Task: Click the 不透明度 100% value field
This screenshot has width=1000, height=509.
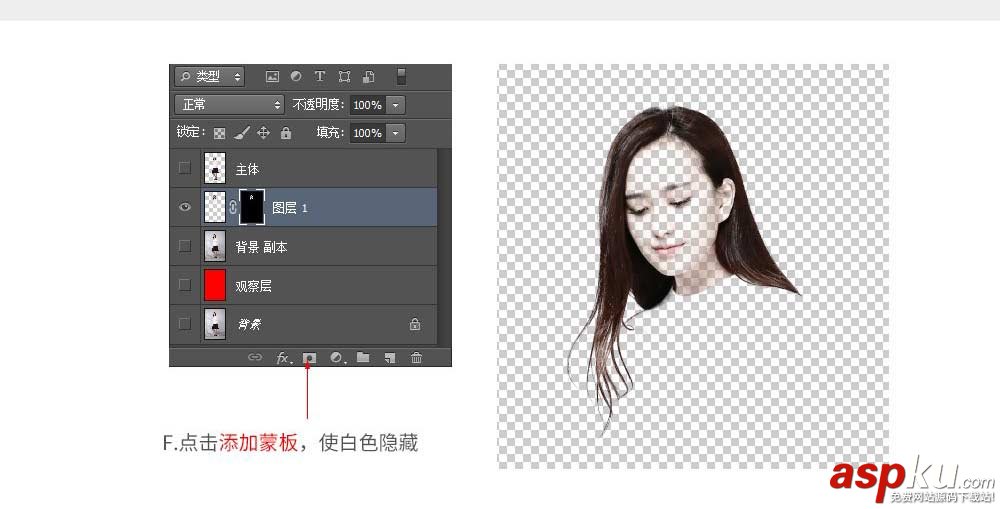Action: pos(368,105)
